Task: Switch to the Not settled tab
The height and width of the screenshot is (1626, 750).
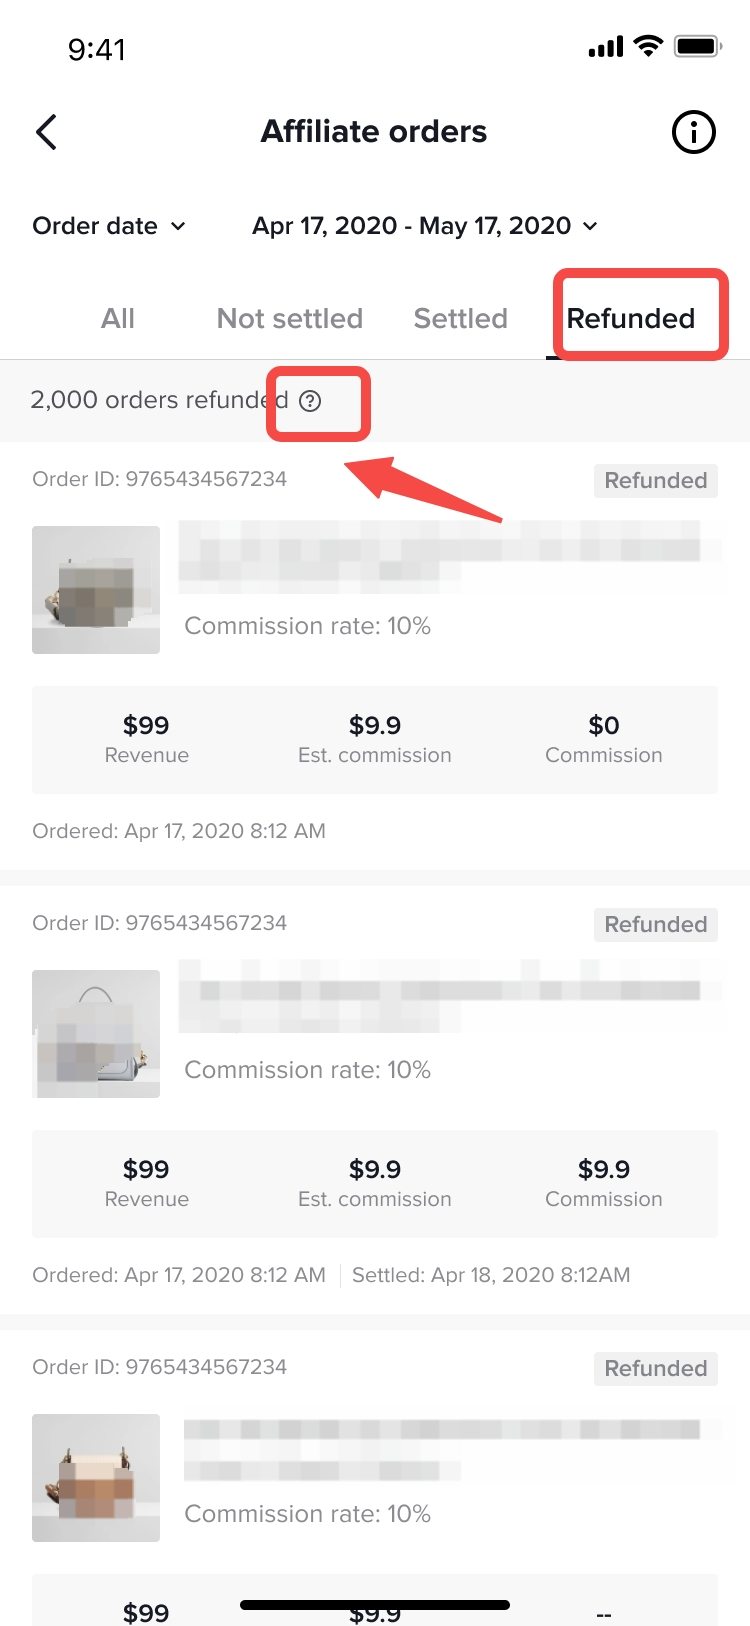Action: click(x=290, y=319)
